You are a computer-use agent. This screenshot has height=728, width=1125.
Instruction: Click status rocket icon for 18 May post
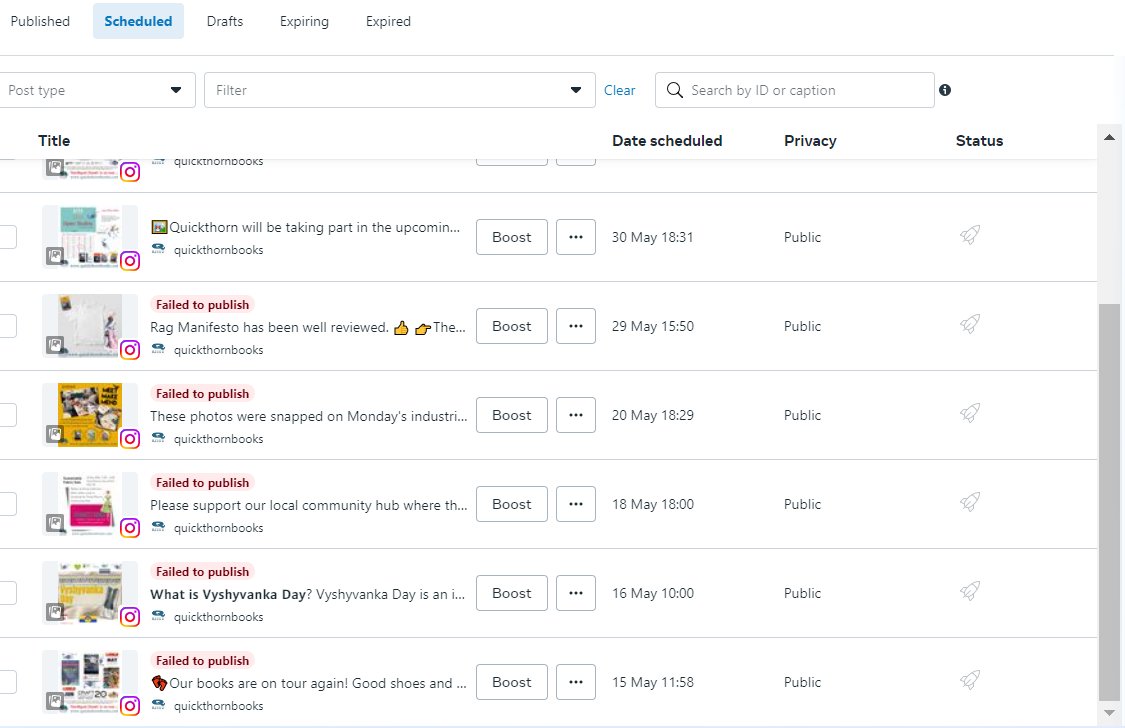[x=970, y=501]
